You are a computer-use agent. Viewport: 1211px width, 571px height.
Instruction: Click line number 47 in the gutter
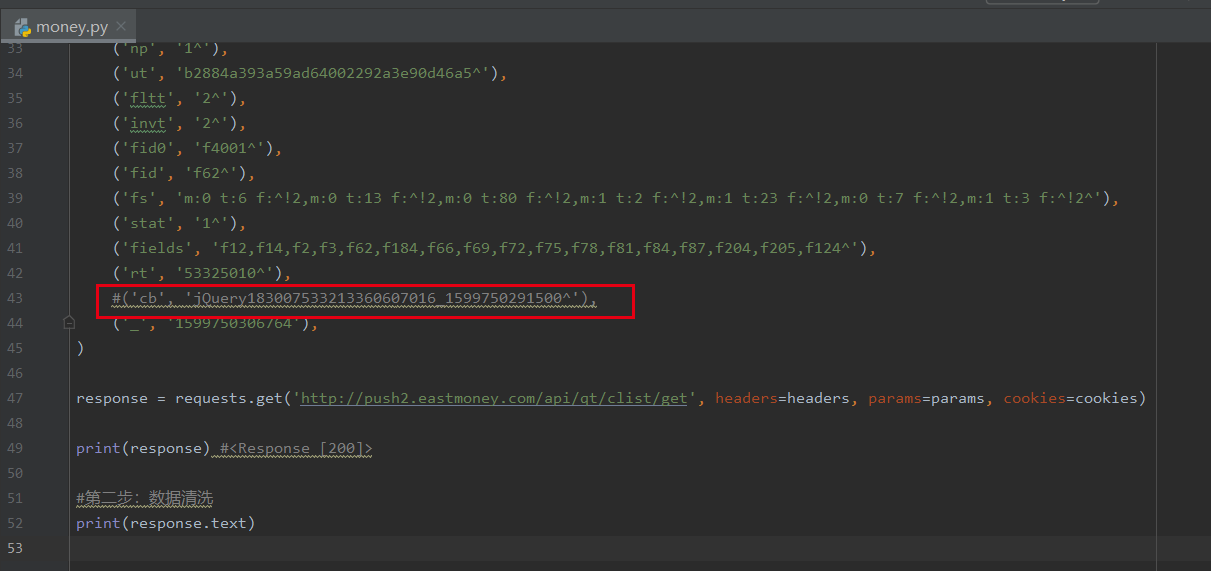[13, 398]
